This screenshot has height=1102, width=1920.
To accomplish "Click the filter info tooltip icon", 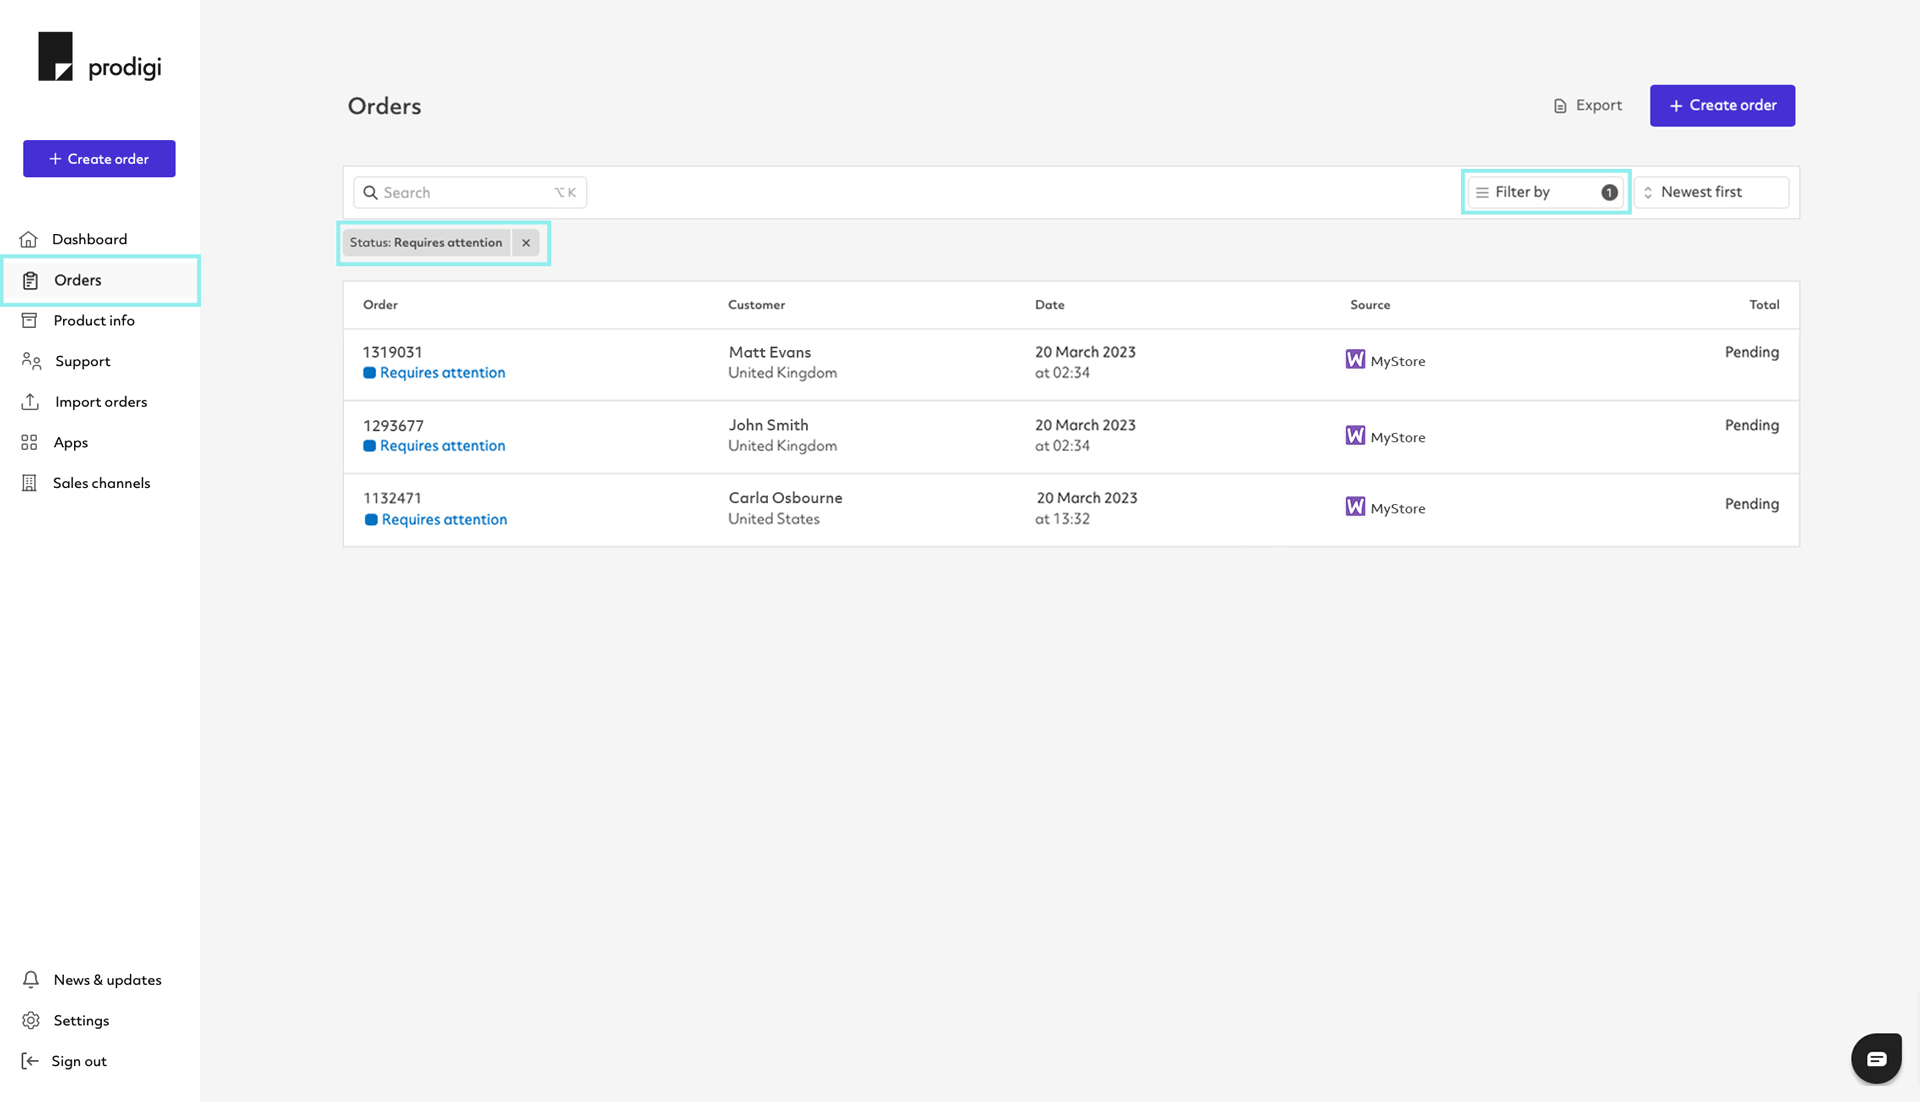I will click(1609, 191).
